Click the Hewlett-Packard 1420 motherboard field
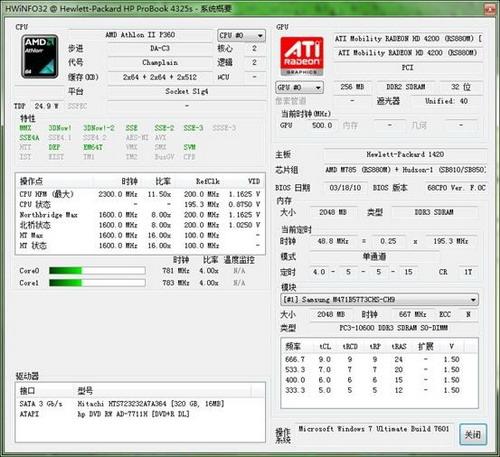Image resolution: width=500 pixels, height=457 pixels. click(405, 154)
